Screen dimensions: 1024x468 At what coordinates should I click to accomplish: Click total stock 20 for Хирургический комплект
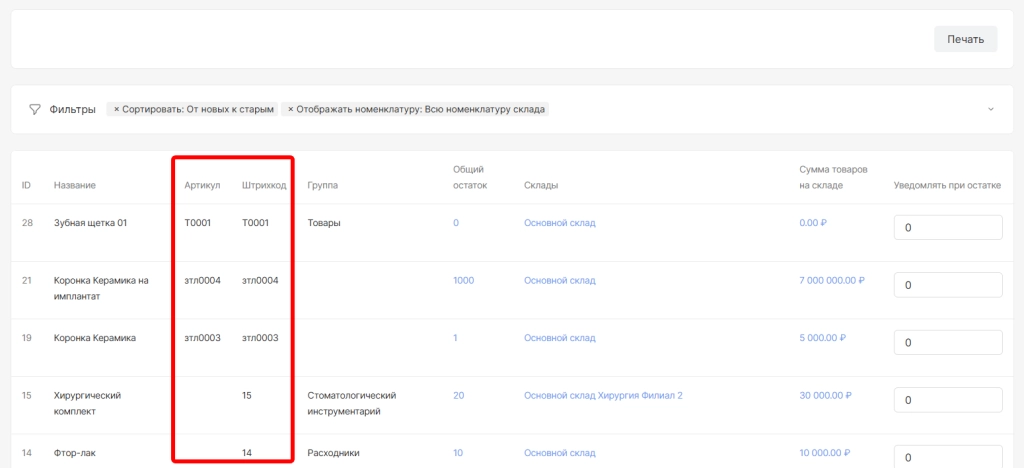tap(458, 396)
